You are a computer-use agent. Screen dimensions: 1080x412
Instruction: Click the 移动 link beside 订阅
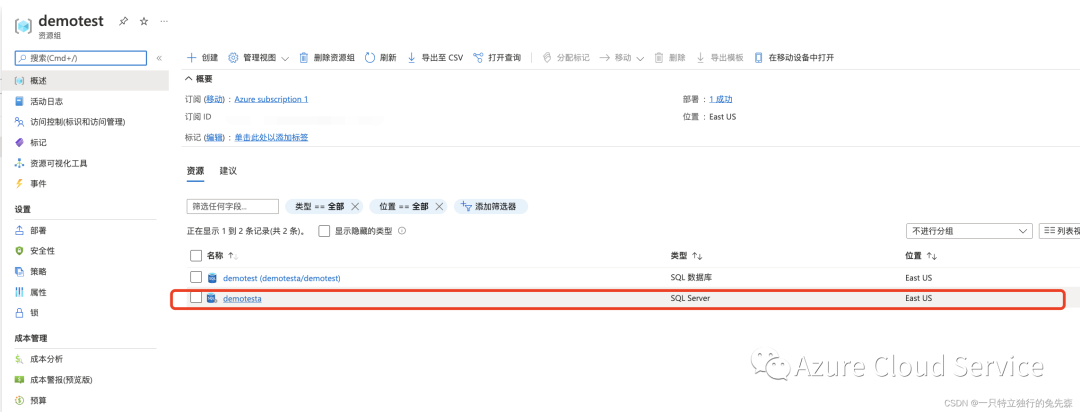tap(215, 99)
